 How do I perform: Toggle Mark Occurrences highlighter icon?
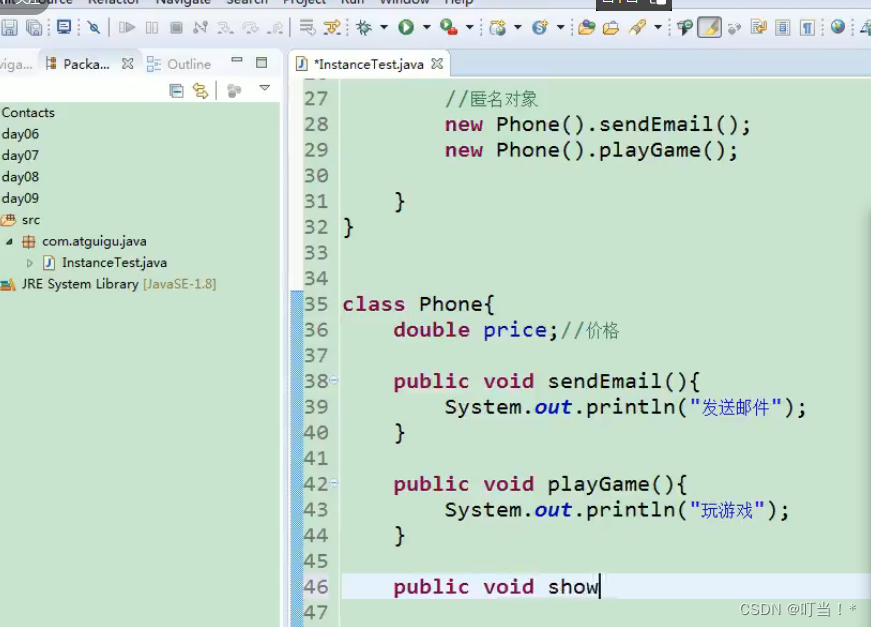click(710, 27)
